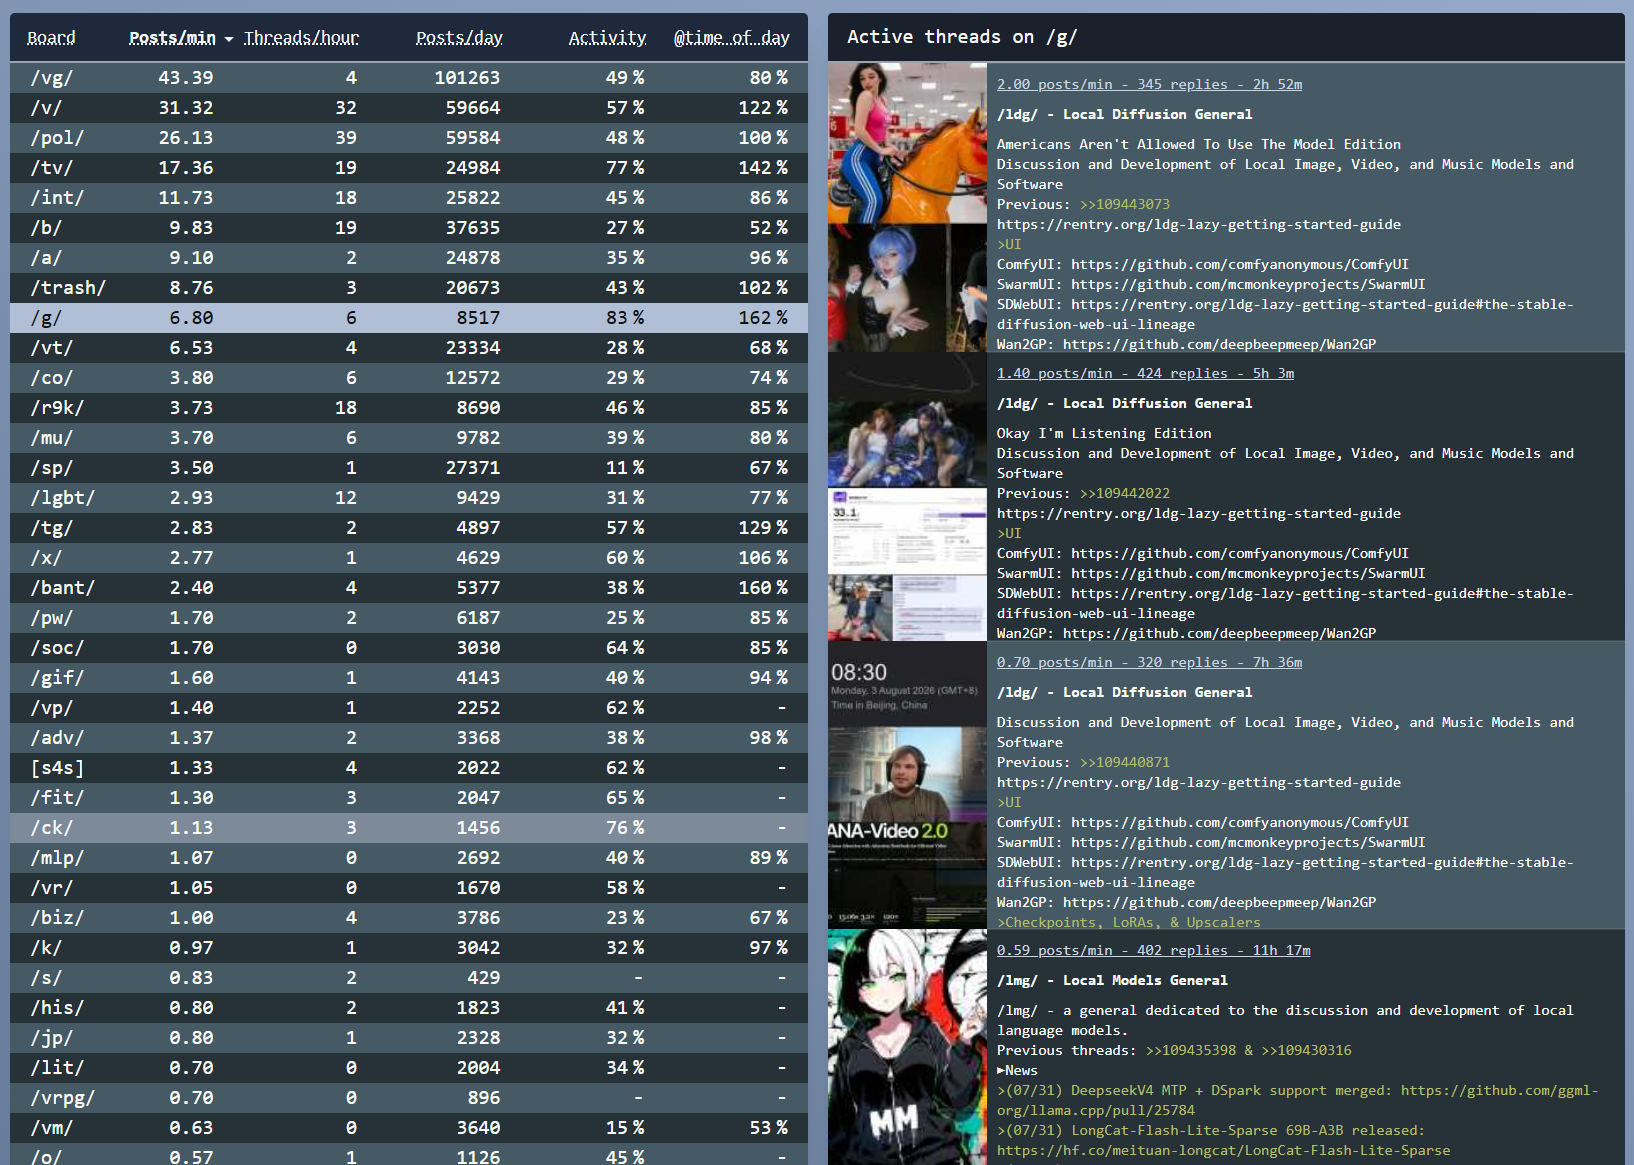The image size is (1634, 1165).
Task: Select the /jp/ board row
Action: pyautogui.click(x=409, y=1038)
